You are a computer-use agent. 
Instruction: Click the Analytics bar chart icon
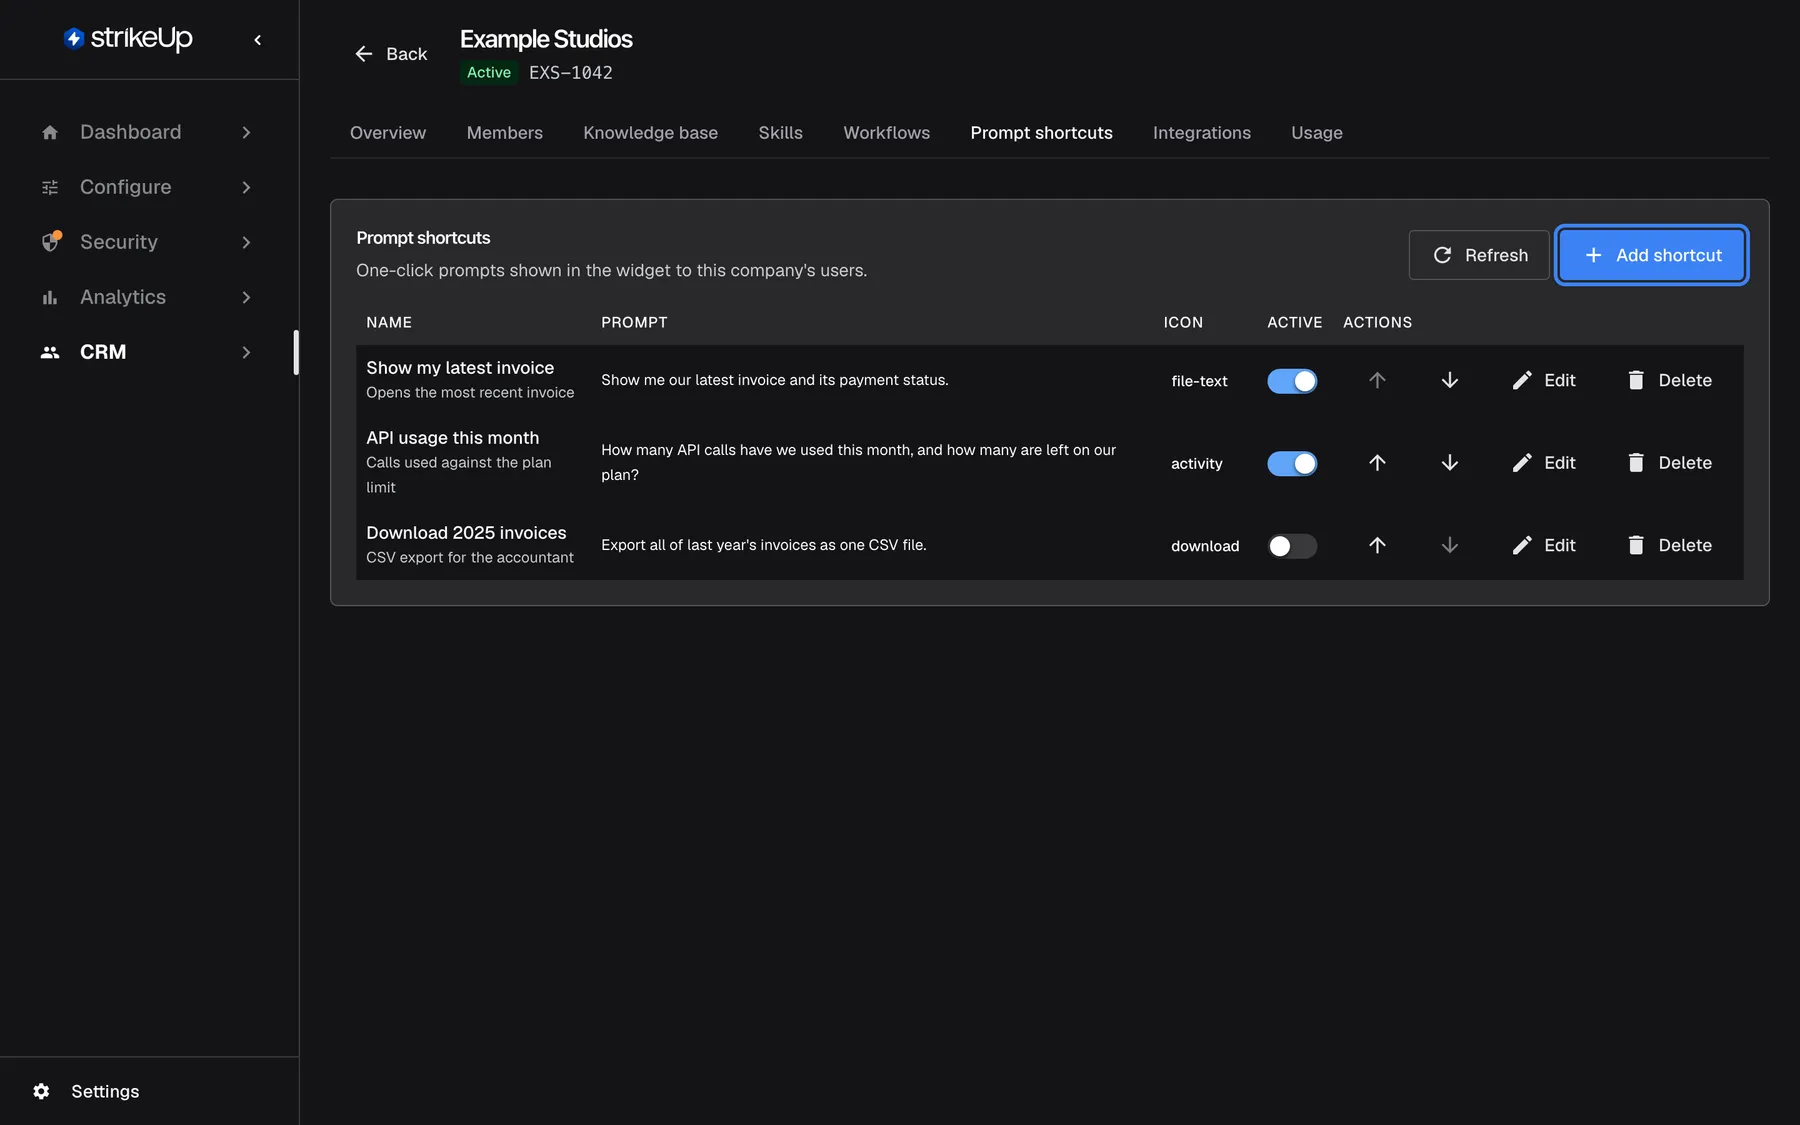(50, 297)
